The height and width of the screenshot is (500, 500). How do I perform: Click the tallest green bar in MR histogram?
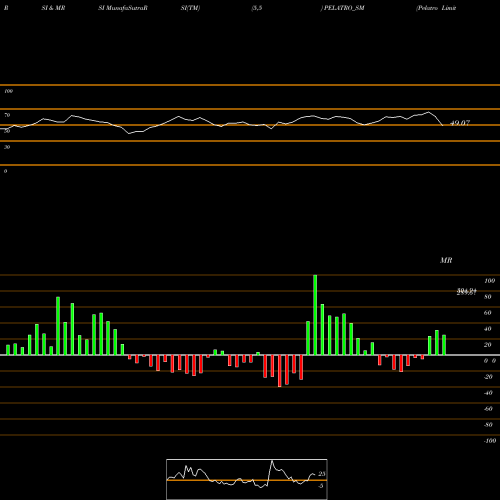[315, 315]
